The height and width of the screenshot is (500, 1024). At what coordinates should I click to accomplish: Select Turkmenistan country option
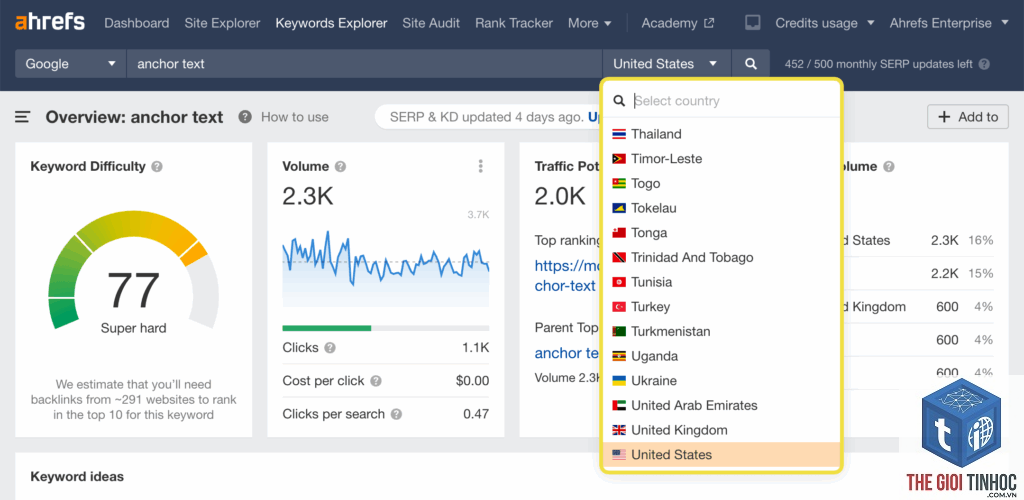pyautogui.click(x=722, y=332)
